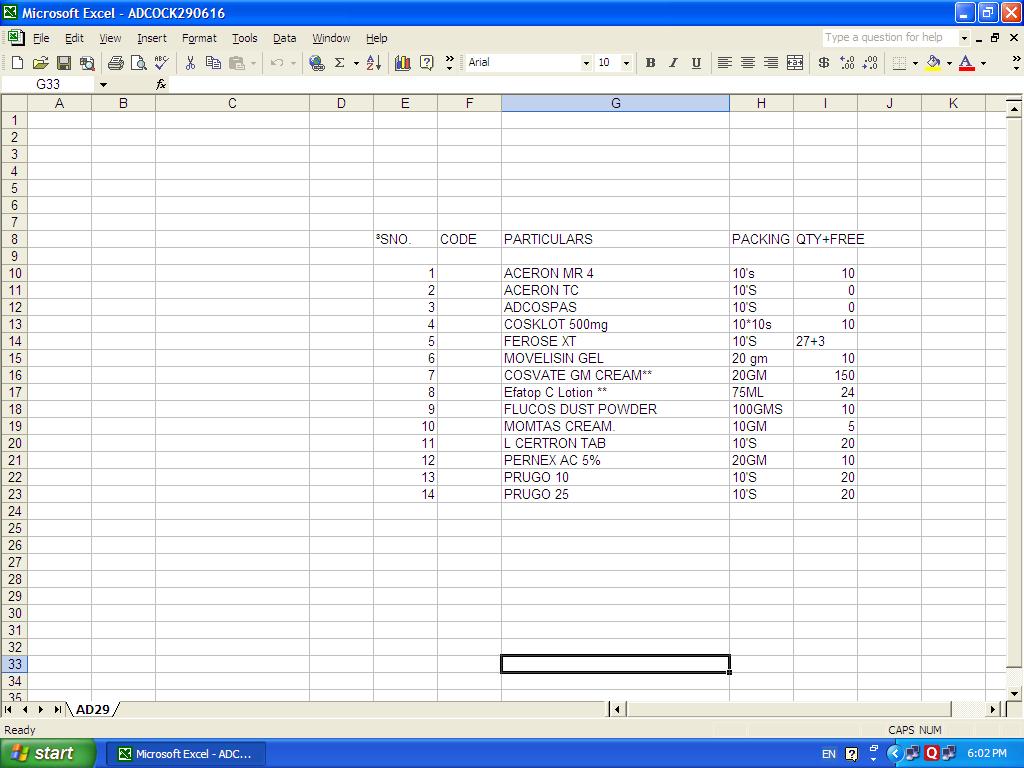Viewport: 1024px width, 768px height.
Task: Create a new blank workbook
Action: [18, 63]
